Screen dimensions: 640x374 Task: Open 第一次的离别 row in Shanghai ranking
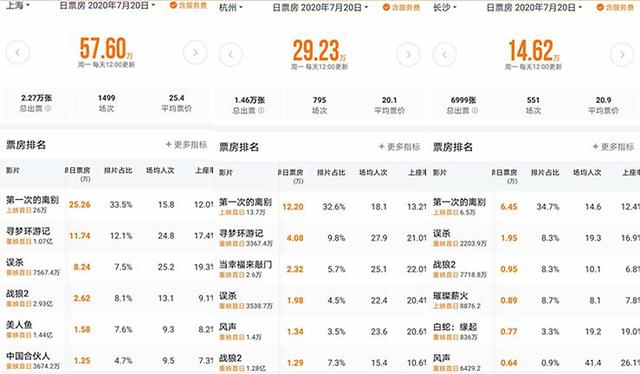pos(107,205)
